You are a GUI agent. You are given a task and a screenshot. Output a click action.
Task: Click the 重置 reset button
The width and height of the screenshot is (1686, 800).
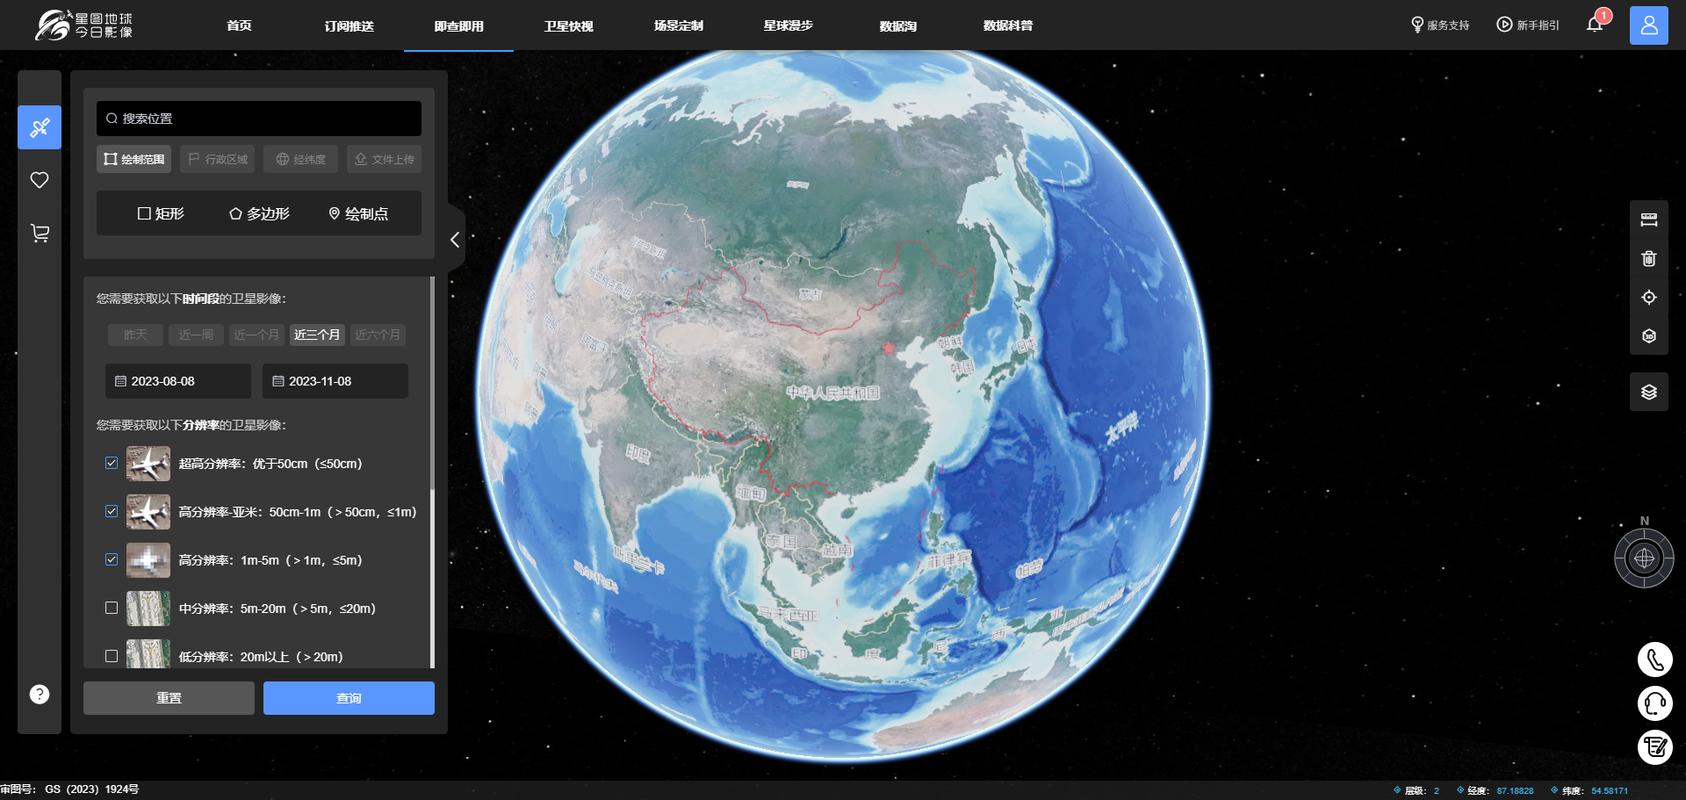click(169, 698)
